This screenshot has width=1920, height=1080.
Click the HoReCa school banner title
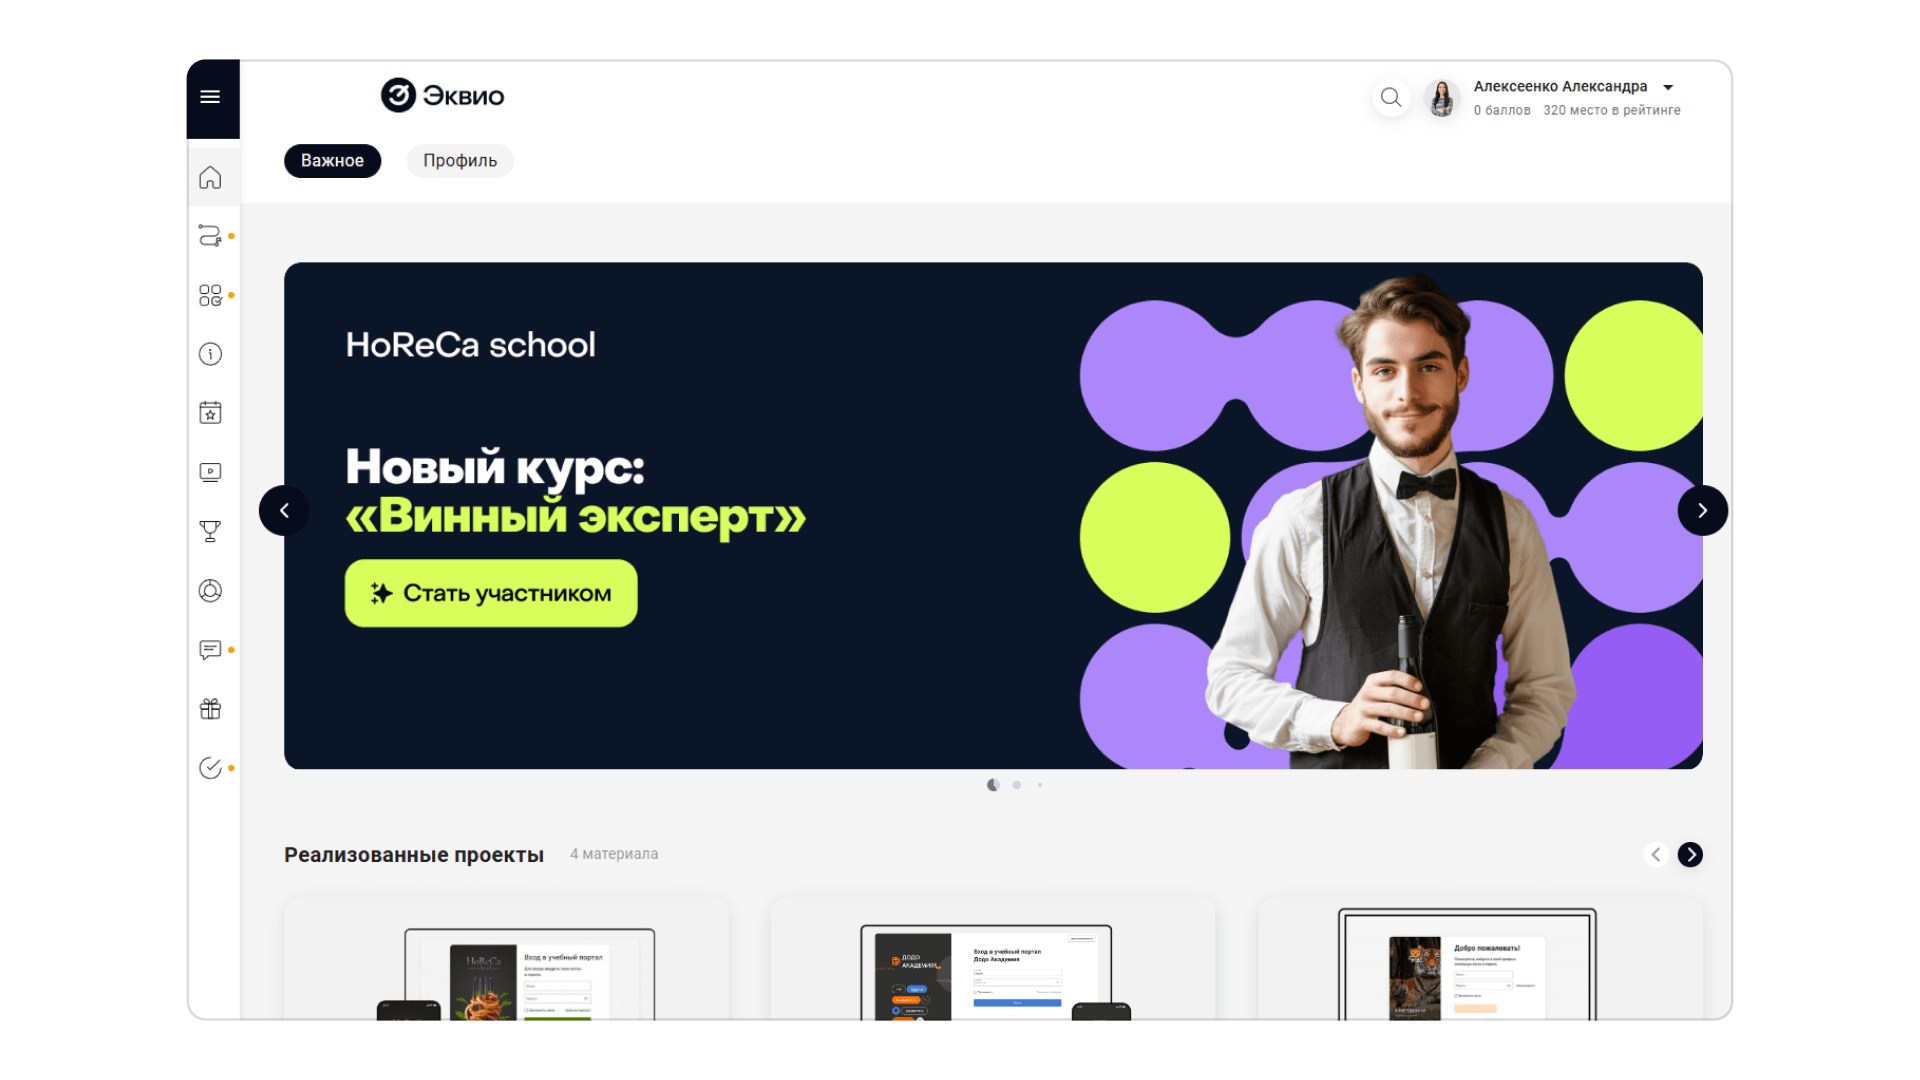pyautogui.click(x=471, y=345)
